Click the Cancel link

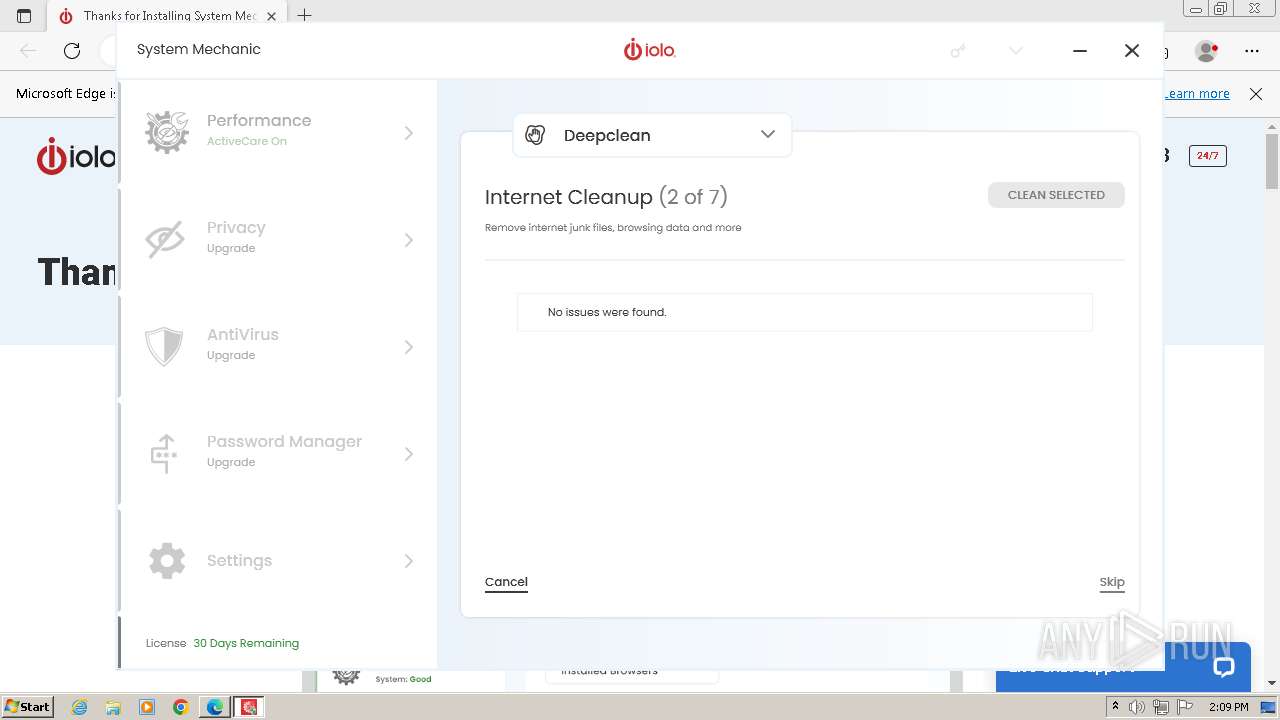click(x=506, y=582)
